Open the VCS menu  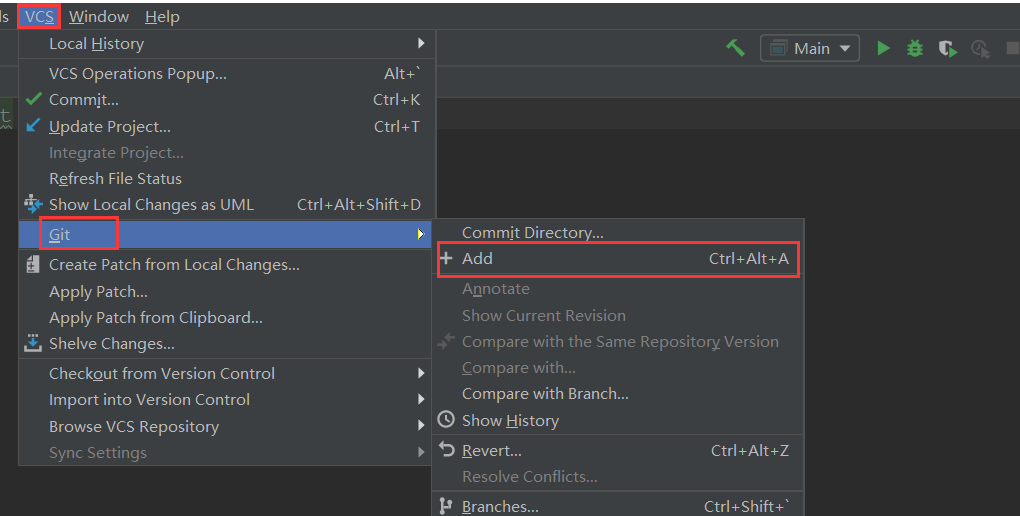click(40, 16)
